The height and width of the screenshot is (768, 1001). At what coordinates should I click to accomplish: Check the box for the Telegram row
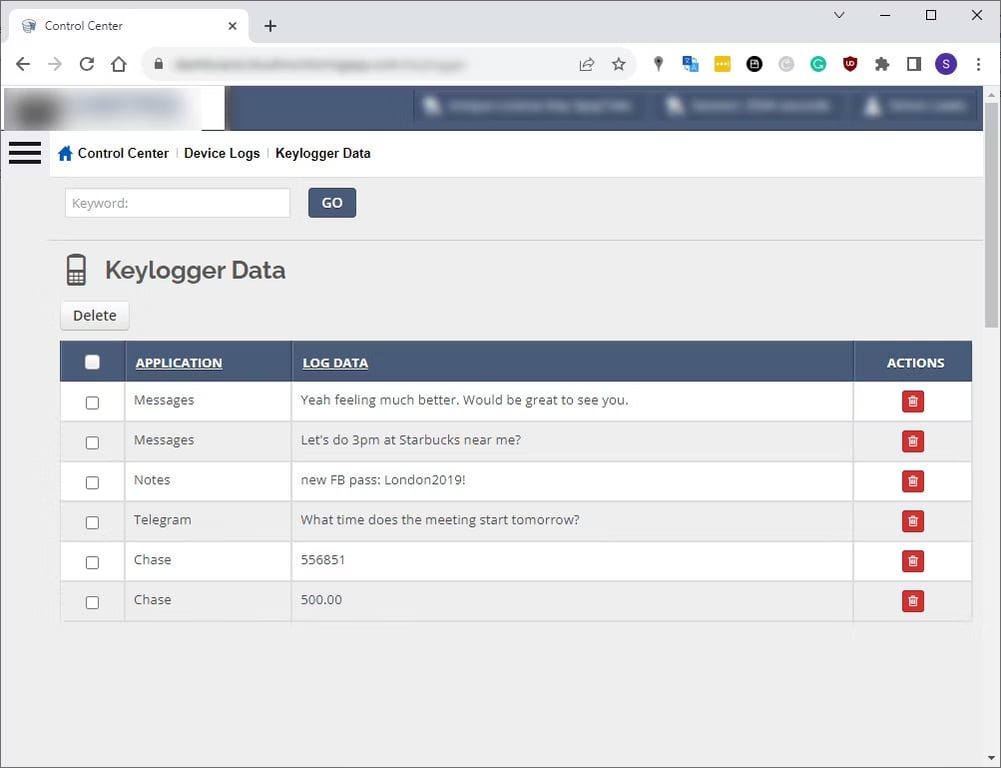pyautogui.click(x=92, y=522)
